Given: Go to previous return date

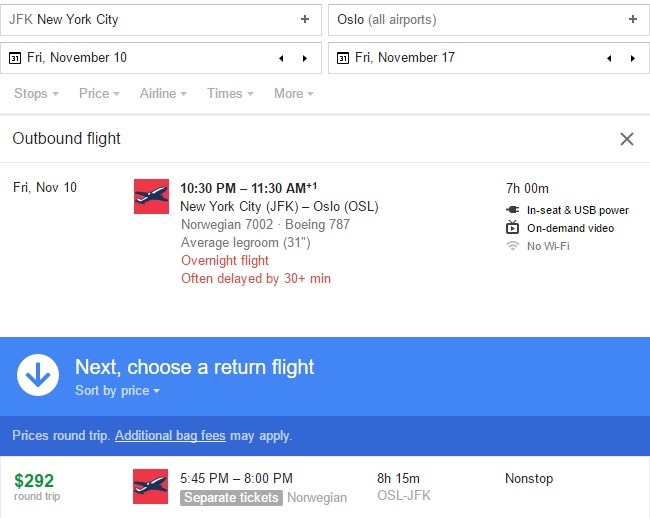Looking at the screenshot, I should pyautogui.click(x=609, y=58).
